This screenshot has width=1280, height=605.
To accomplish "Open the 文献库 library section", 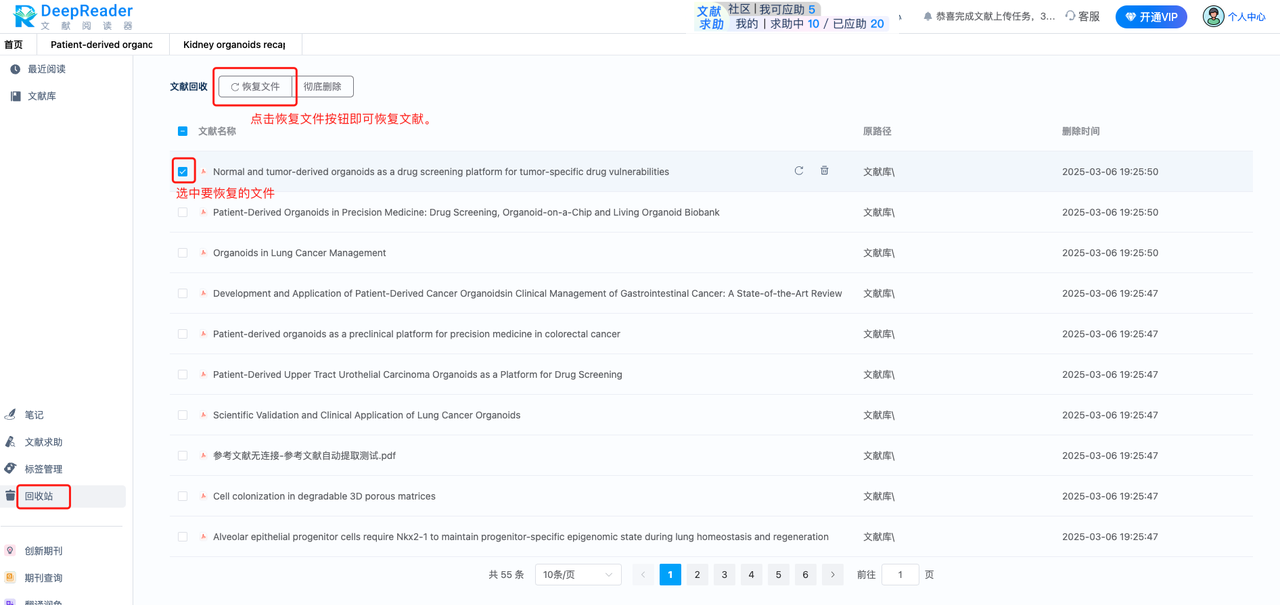I will pos(44,95).
